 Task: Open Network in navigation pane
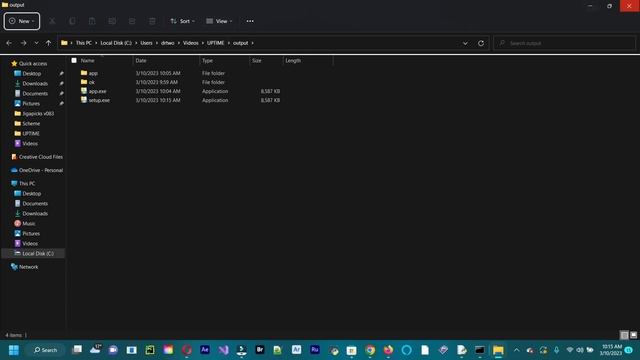(x=28, y=267)
